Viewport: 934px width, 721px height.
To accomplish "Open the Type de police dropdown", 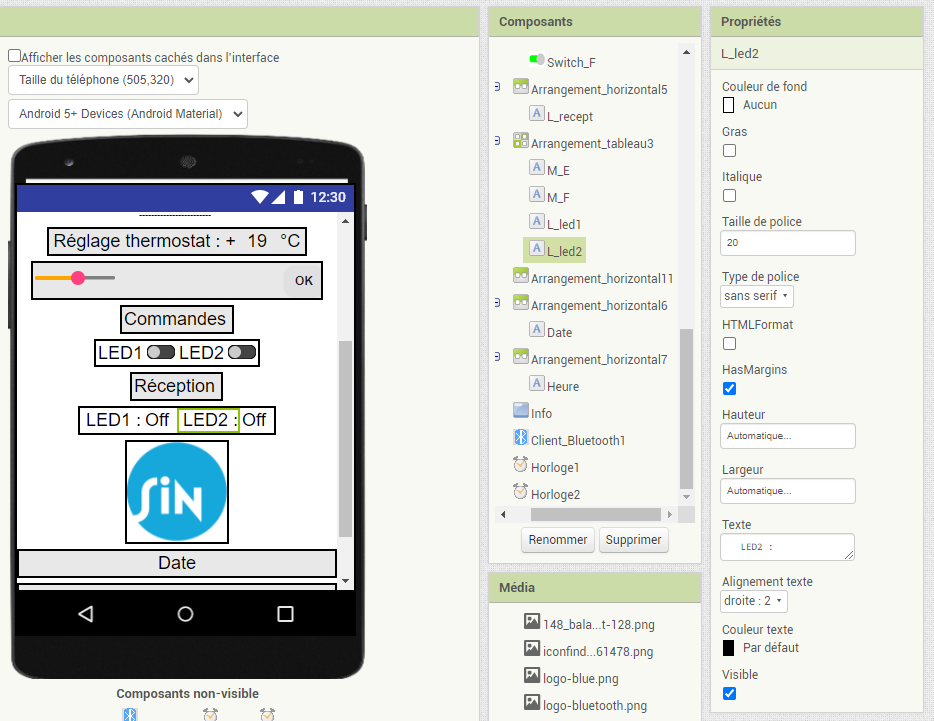I will [x=756, y=296].
